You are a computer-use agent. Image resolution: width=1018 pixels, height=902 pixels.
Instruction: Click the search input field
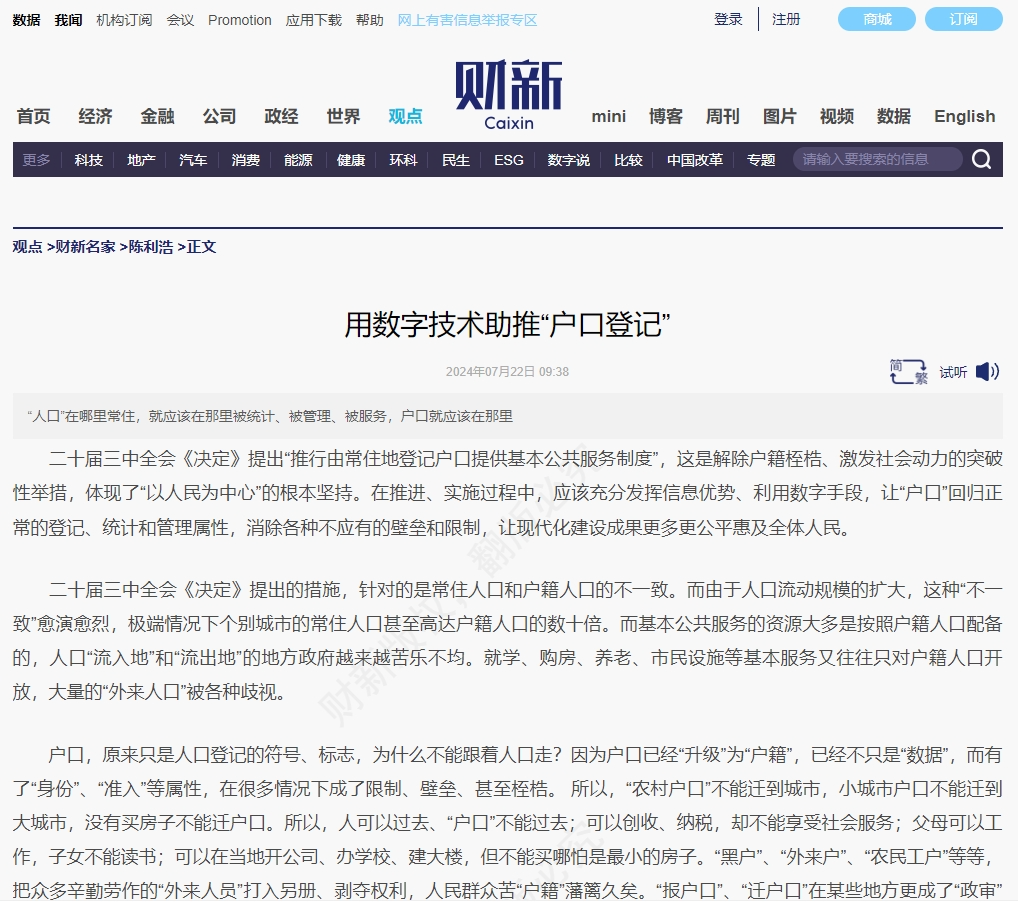[x=877, y=158]
